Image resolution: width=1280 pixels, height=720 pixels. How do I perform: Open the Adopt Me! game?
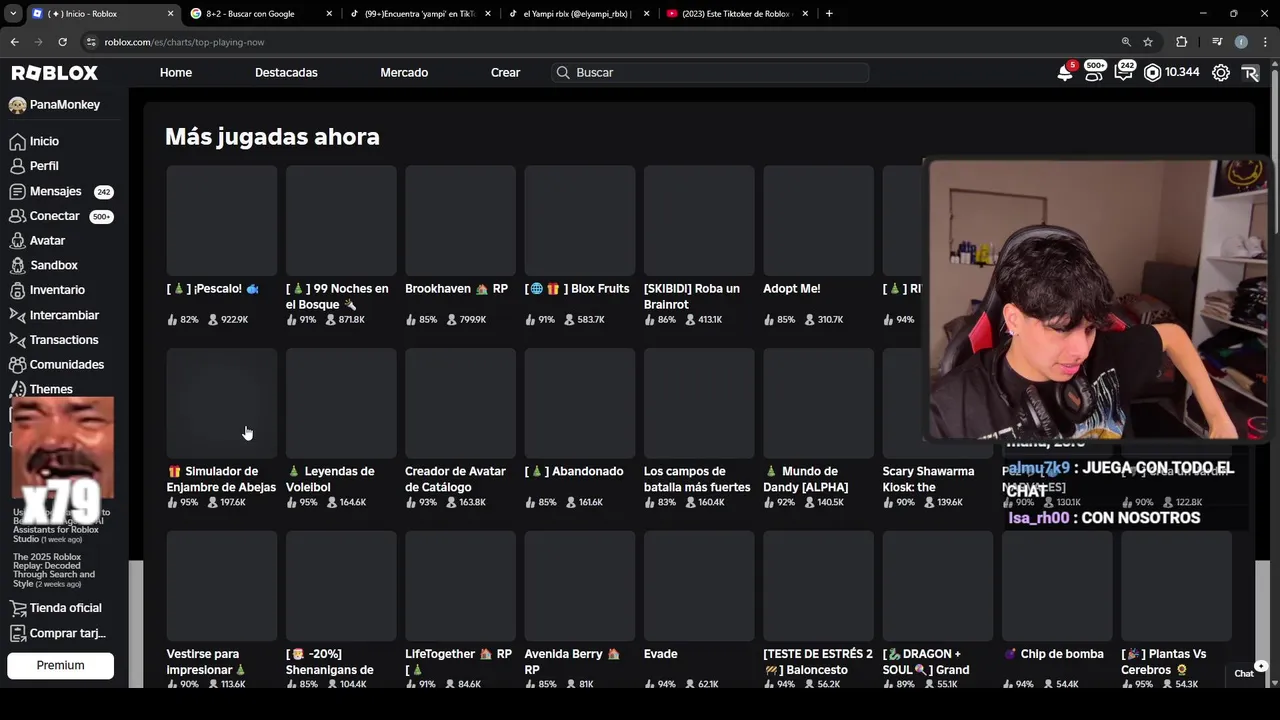pos(818,221)
